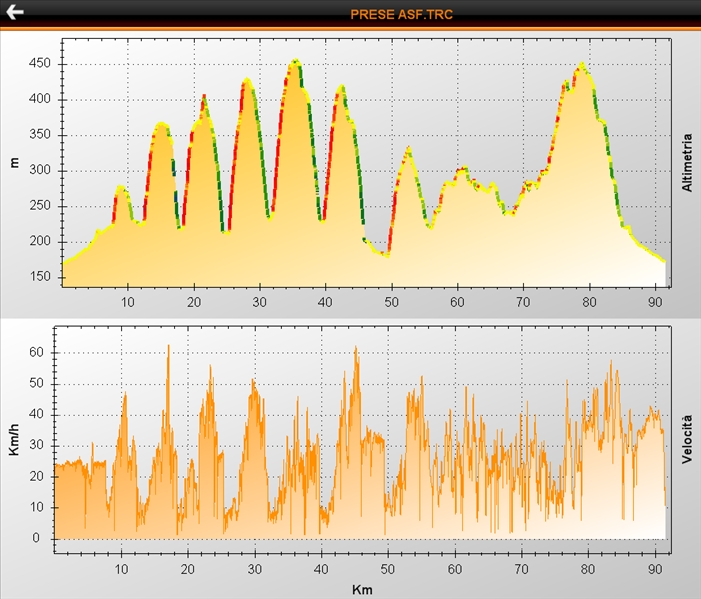Click the highest elevation peak near km 35
This screenshot has height=599, width=701.
coord(295,60)
